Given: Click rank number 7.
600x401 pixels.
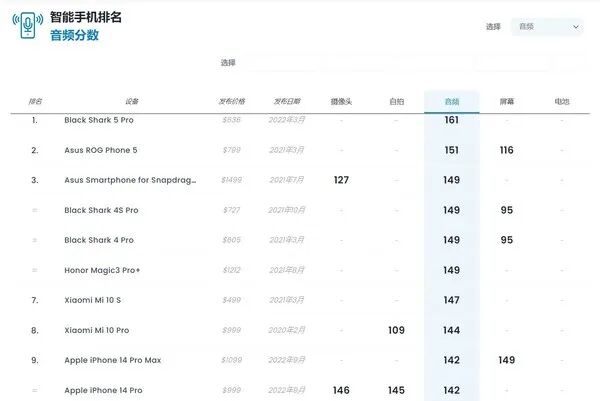Looking at the screenshot, I should pyautogui.click(x=35, y=300).
